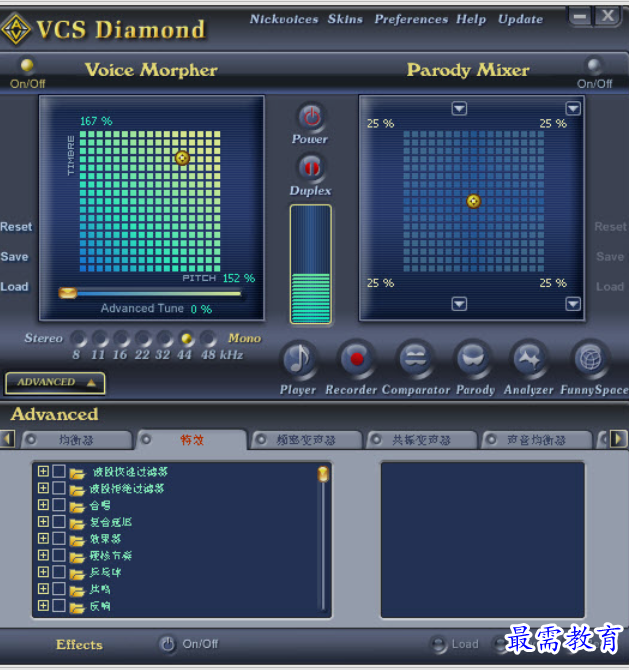Switch to the 均衡器 tab
Screen dimensions: 629x670
77,440
